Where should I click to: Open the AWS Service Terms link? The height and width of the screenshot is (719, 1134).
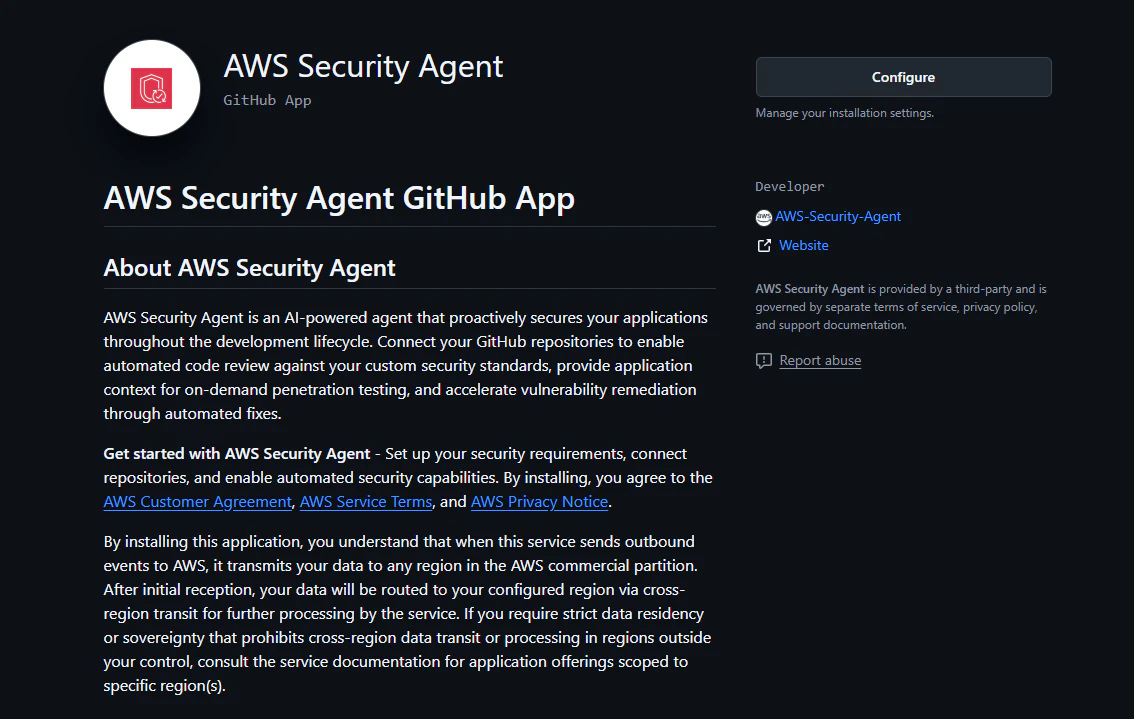366,501
